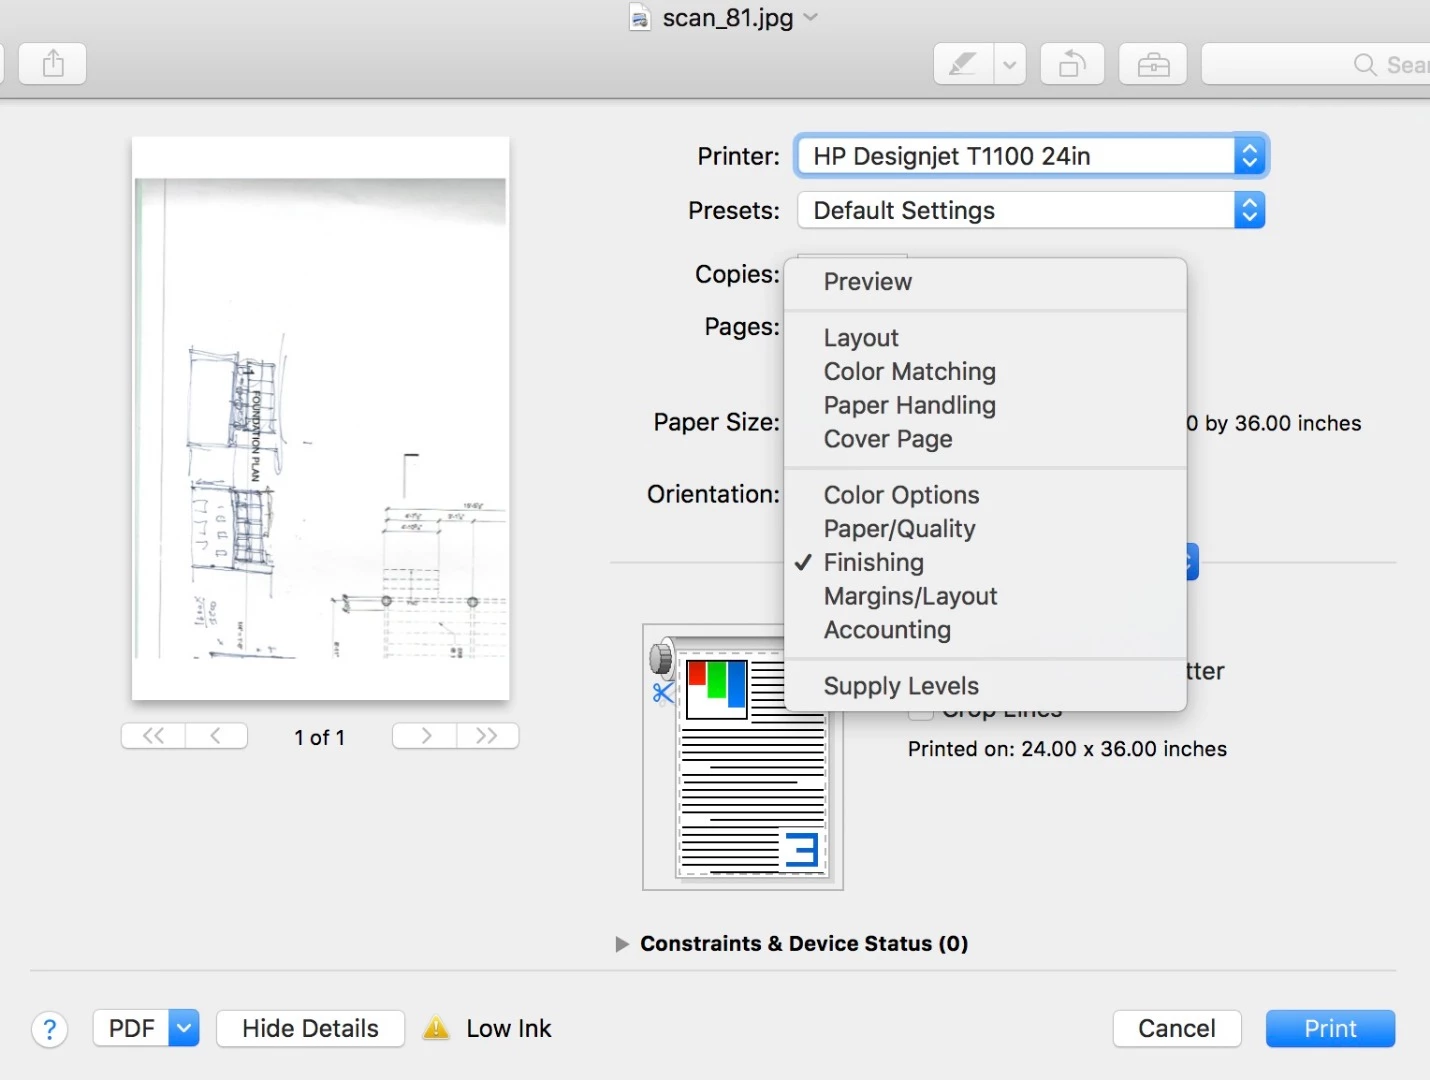Go to next page with right arrow
This screenshot has height=1080, width=1430.
click(425, 736)
